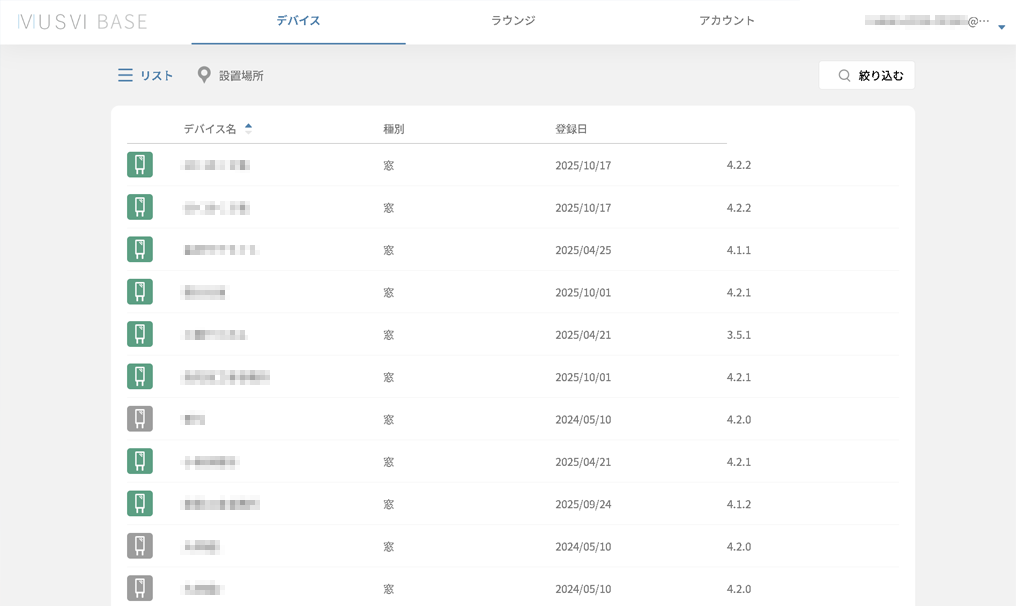The width and height of the screenshot is (1016, 606).
Task: Click the device icon in the version 3.5.1 row
Action: pyautogui.click(x=140, y=335)
